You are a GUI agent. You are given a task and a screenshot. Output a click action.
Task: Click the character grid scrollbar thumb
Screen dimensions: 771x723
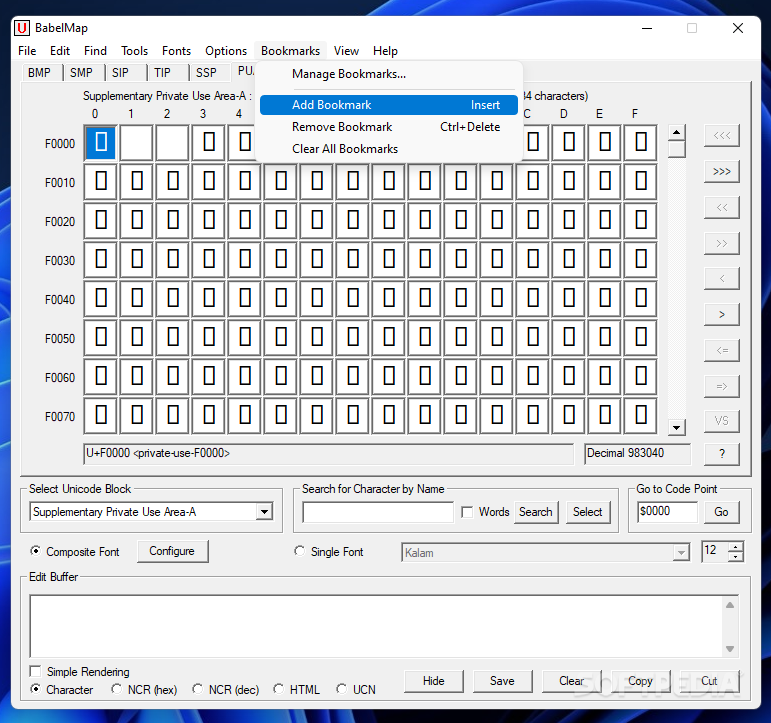click(x=677, y=149)
